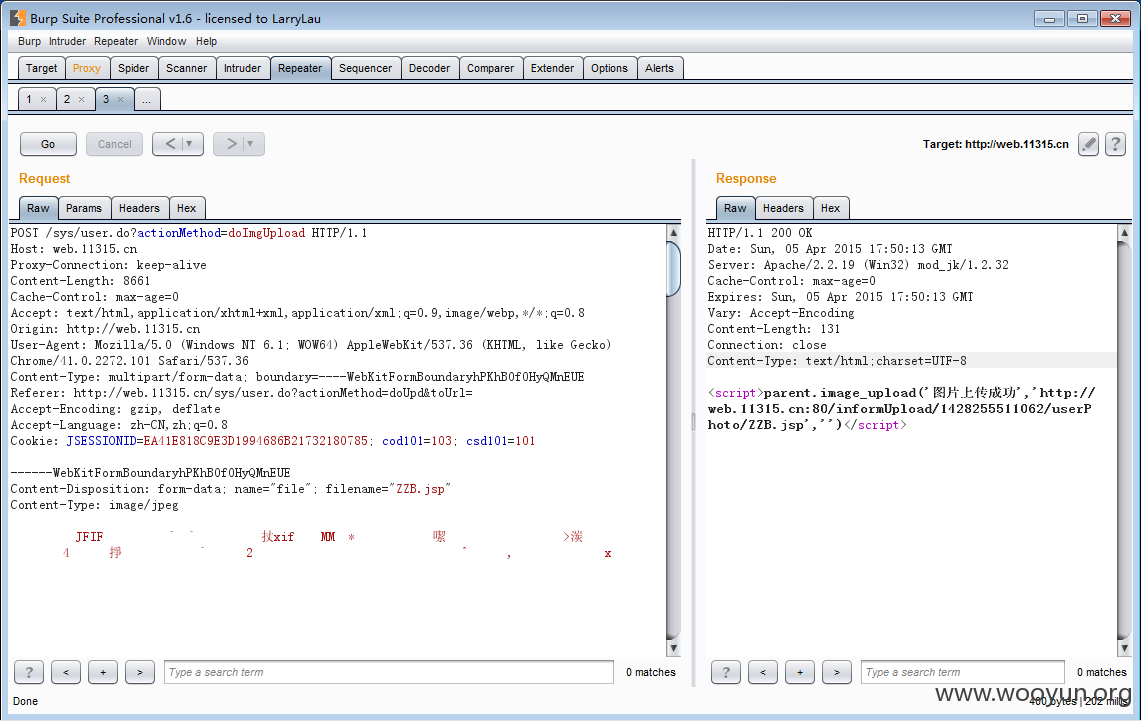
Task: Focus the request search term field
Action: pos(389,672)
